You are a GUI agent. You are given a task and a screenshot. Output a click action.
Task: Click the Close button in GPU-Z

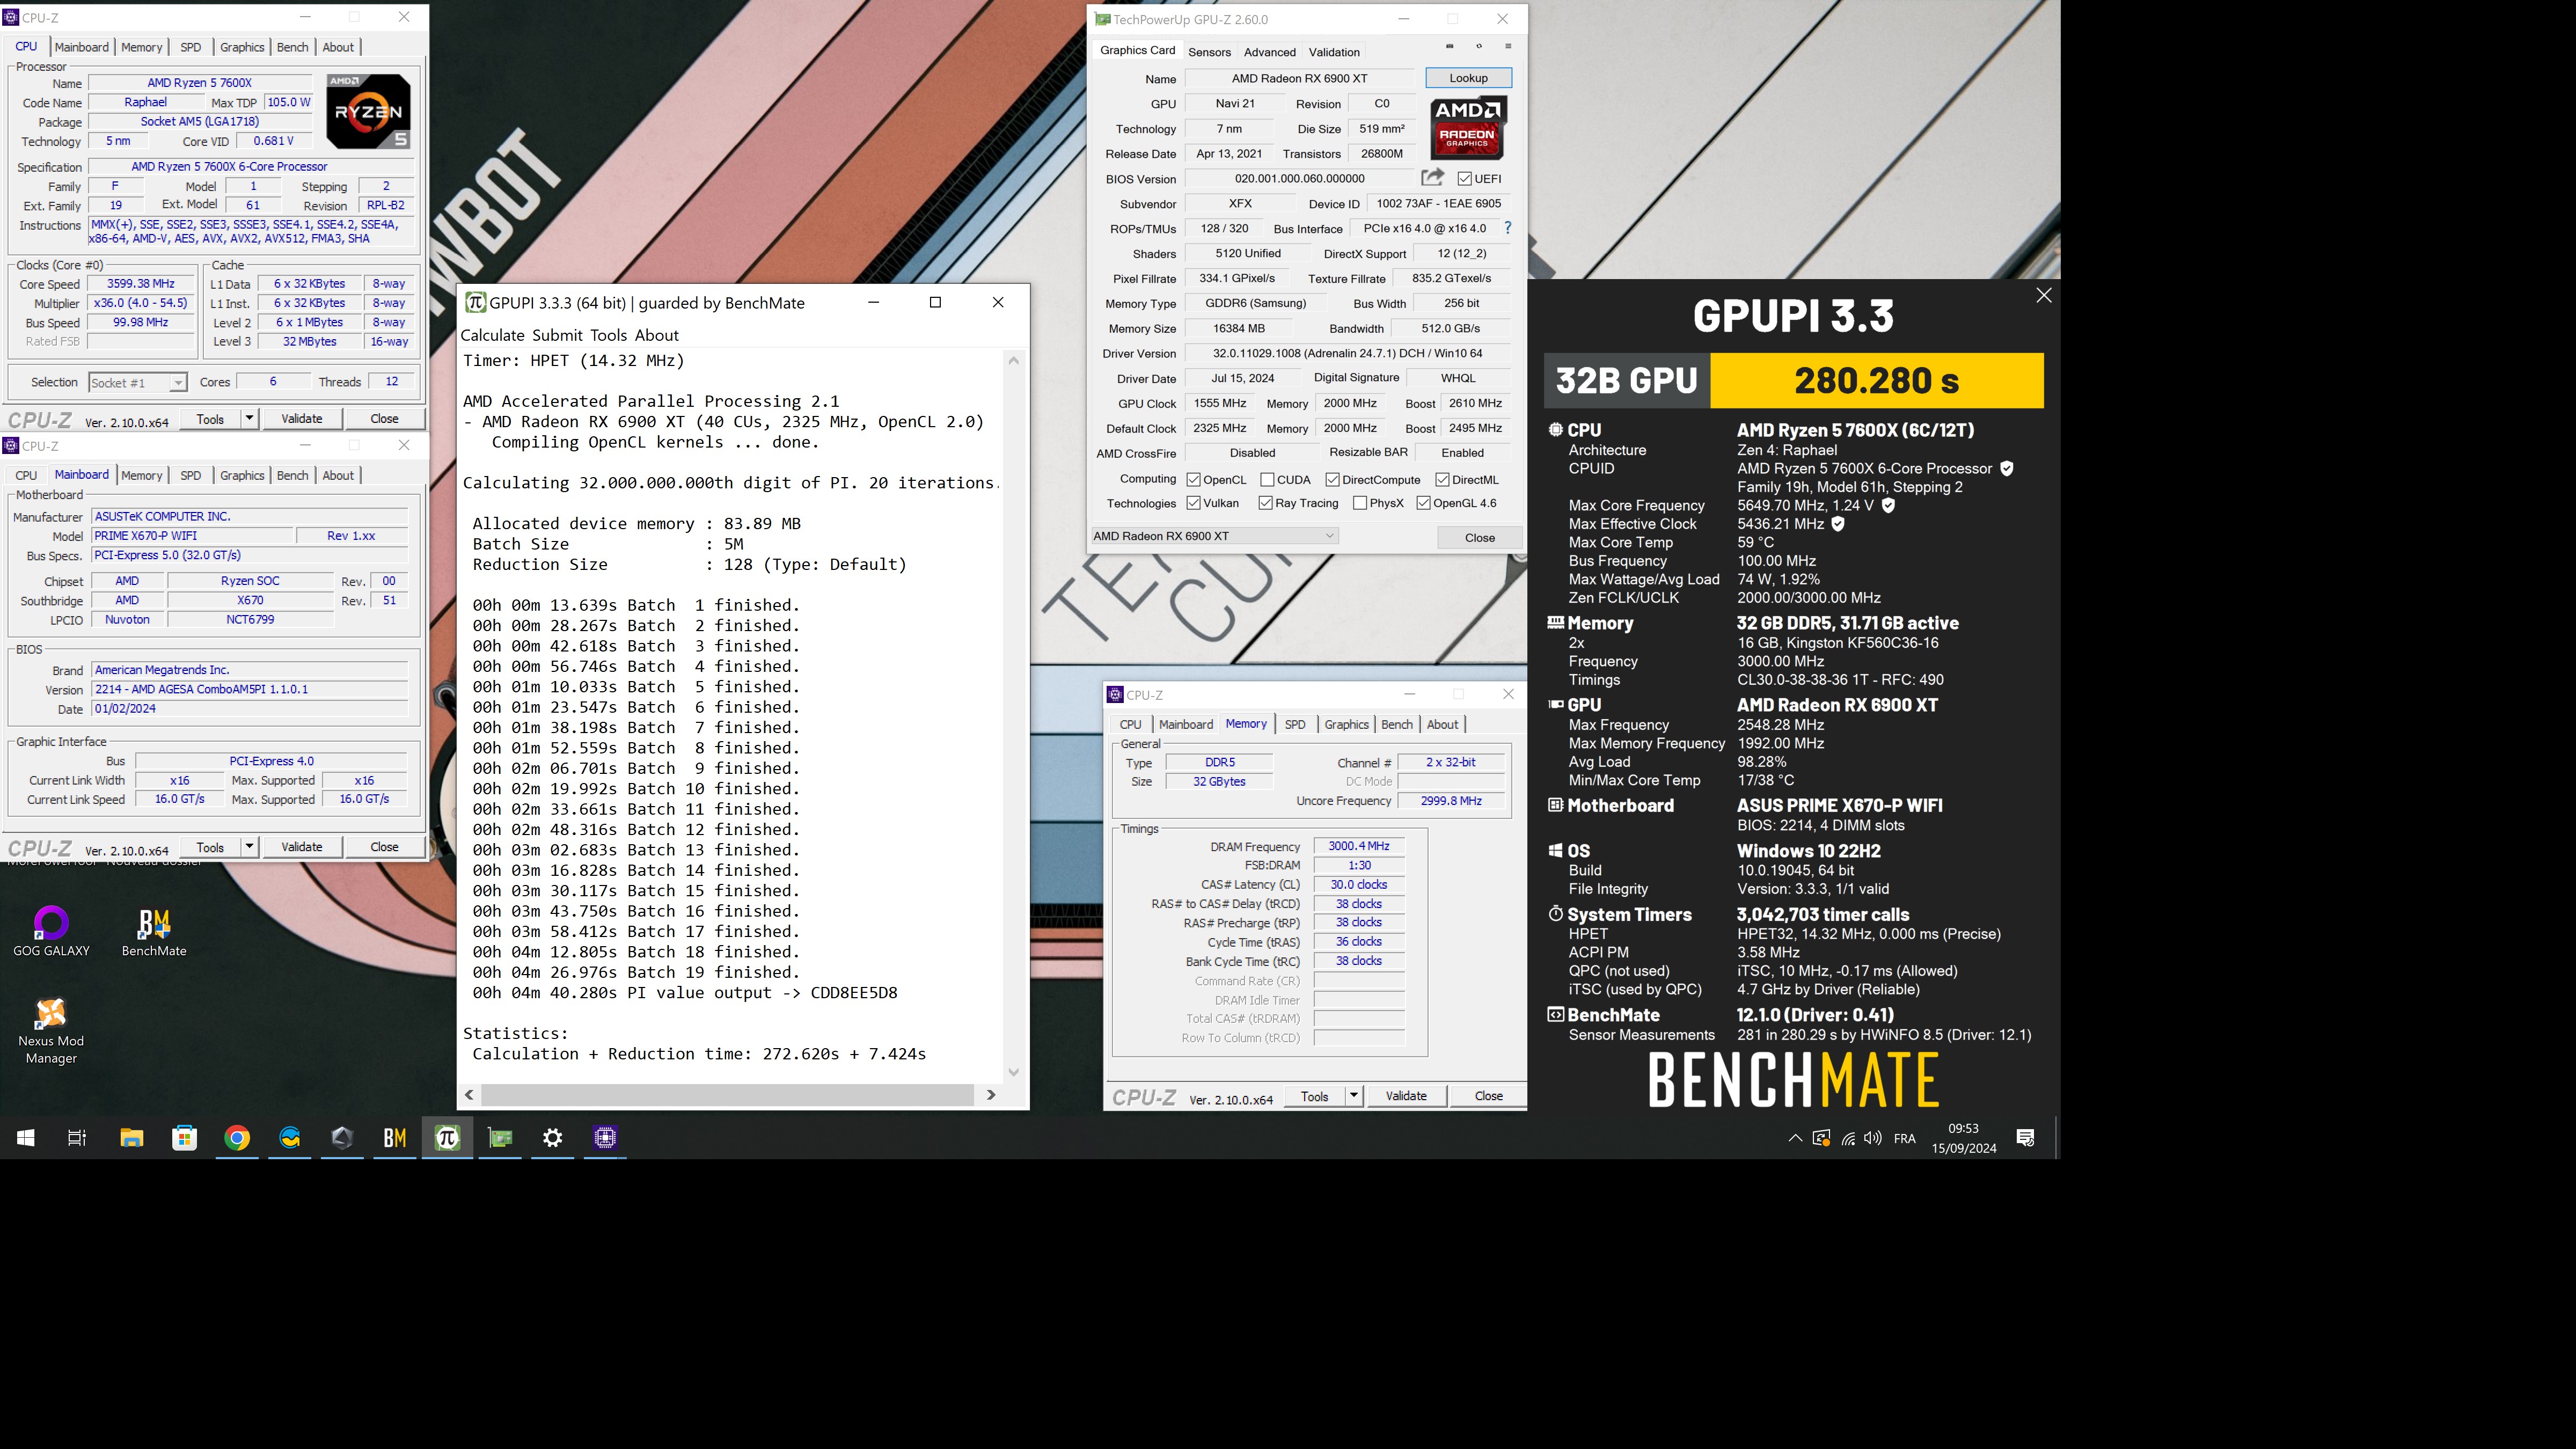(1480, 537)
